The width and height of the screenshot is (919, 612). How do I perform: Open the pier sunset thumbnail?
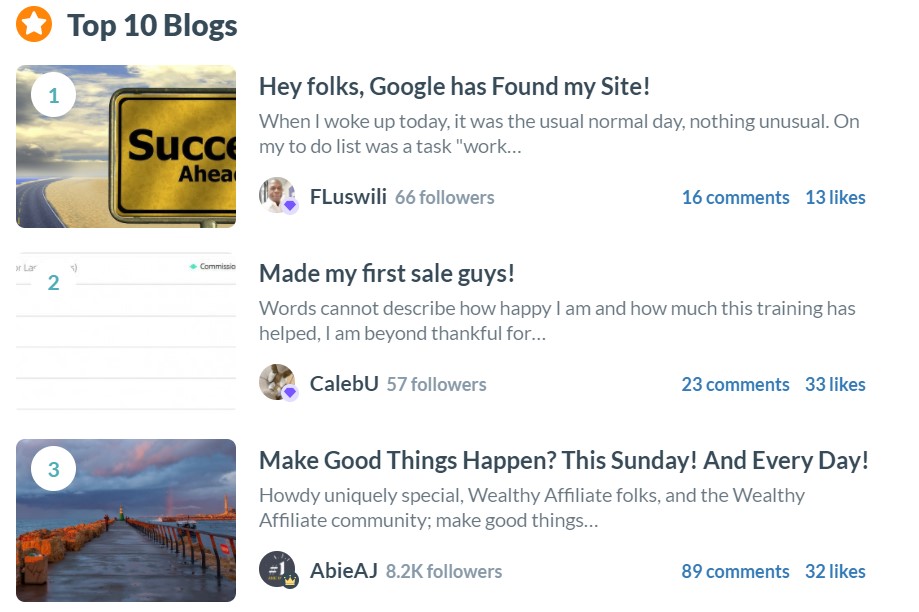click(x=126, y=521)
